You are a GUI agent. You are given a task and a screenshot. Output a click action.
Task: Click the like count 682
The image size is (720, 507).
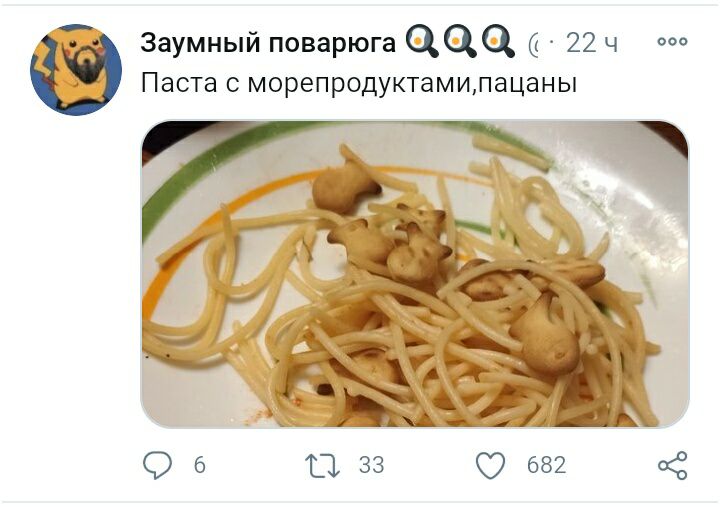[546, 465]
